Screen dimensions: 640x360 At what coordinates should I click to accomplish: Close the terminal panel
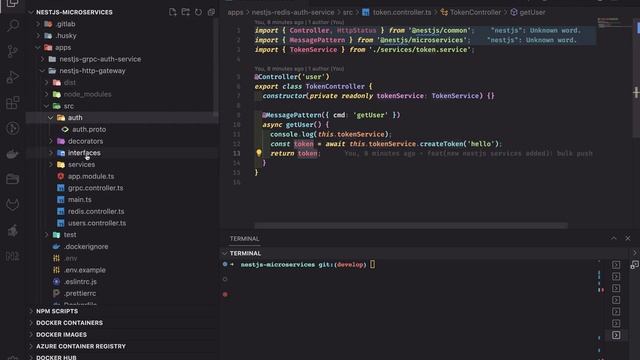628,238
